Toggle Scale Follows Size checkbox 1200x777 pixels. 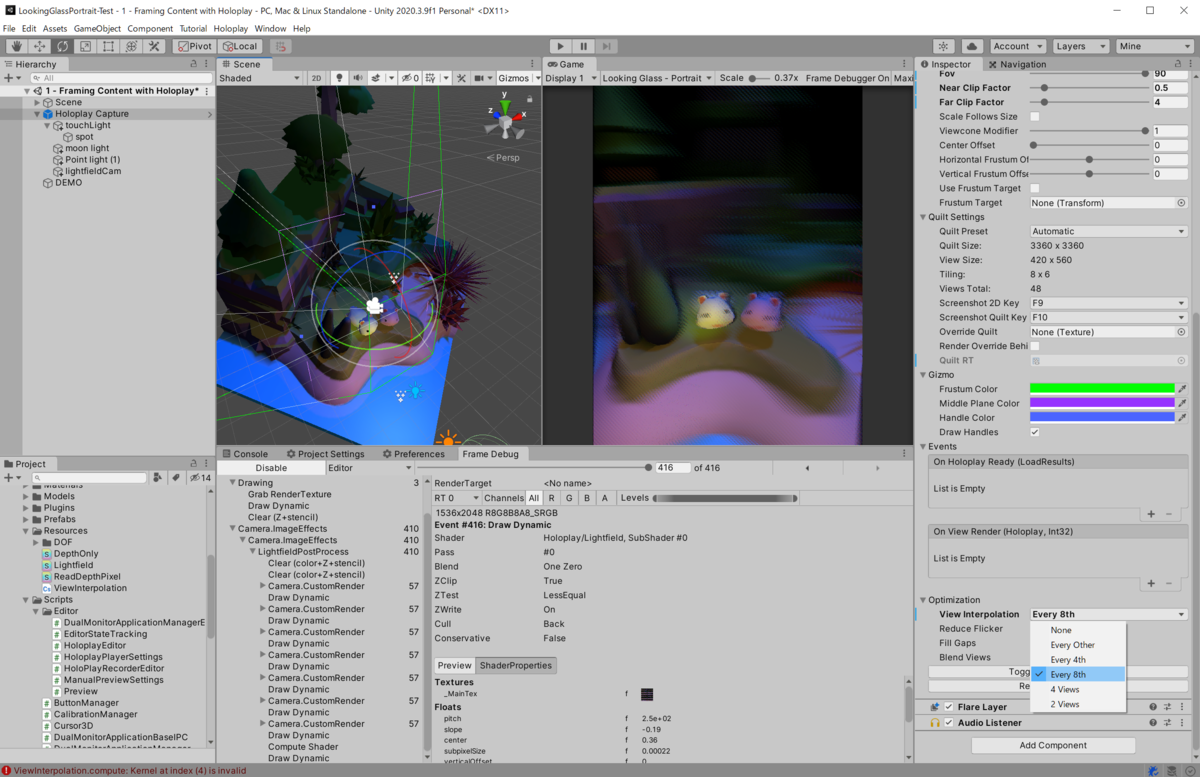click(x=1035, y=117)
